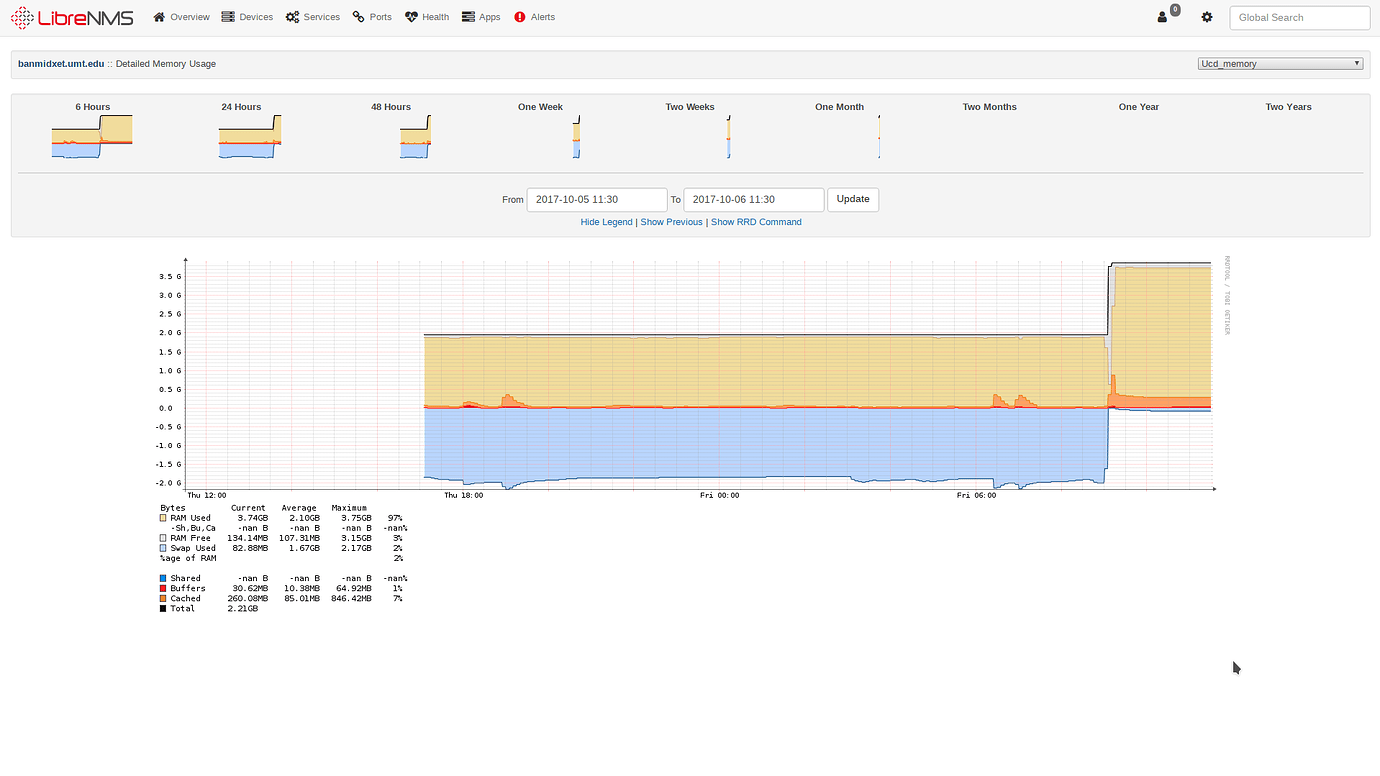Open the user account icon with notification badge
This screenshot has height=776, width=1380.
click(x=1164, y=17)
